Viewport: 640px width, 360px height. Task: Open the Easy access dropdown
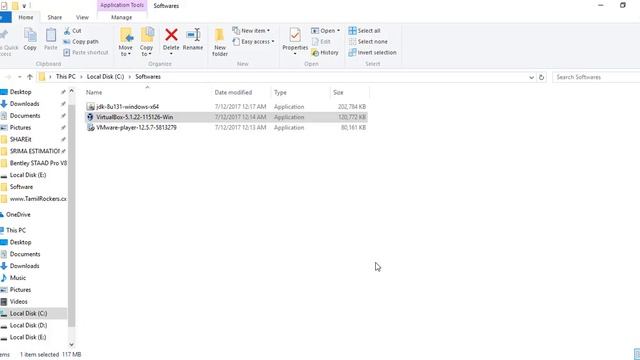[253, 42]
